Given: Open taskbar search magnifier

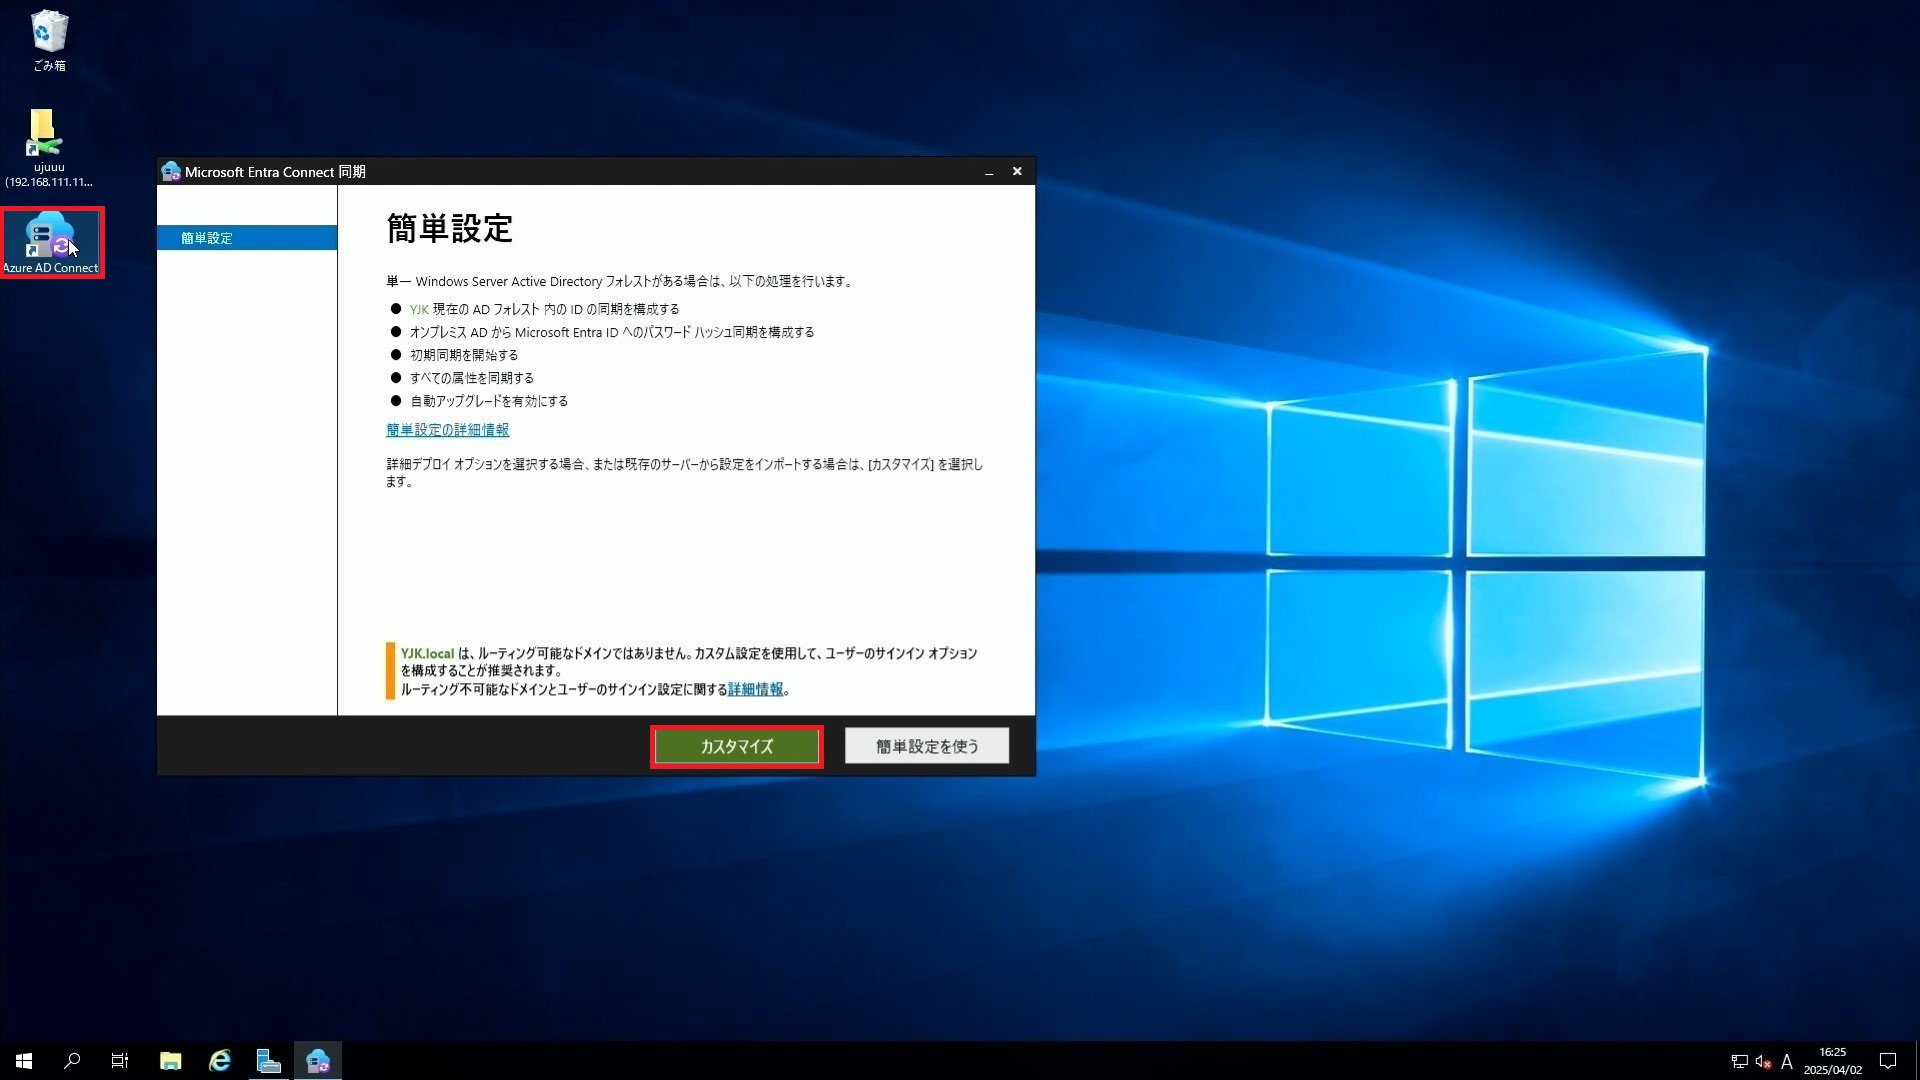Looking at the screenshot, I should click(x=72, y=1061).
